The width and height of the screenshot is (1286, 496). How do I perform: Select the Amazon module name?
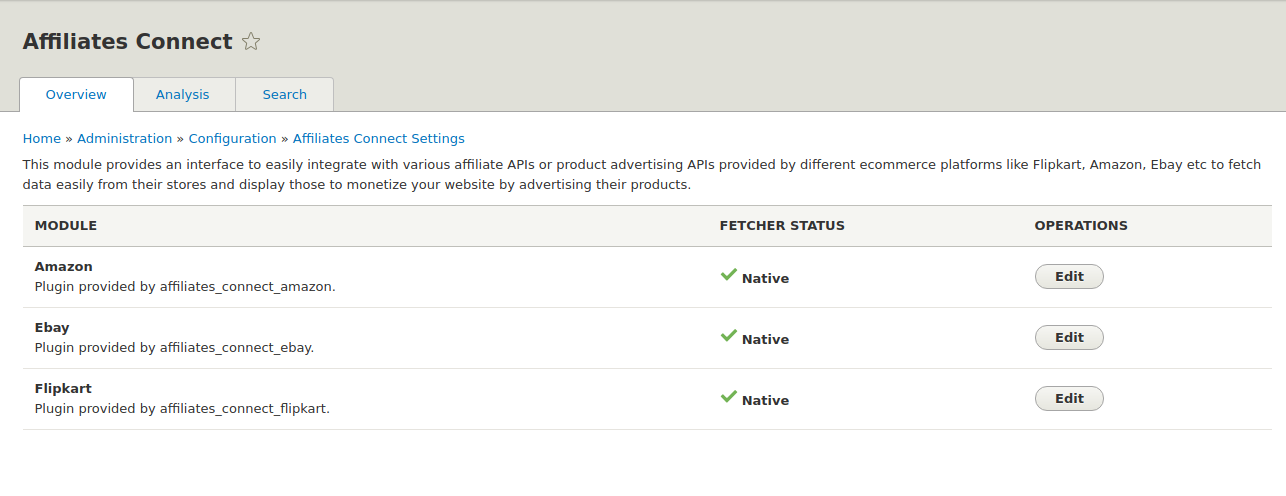[64, 267]
